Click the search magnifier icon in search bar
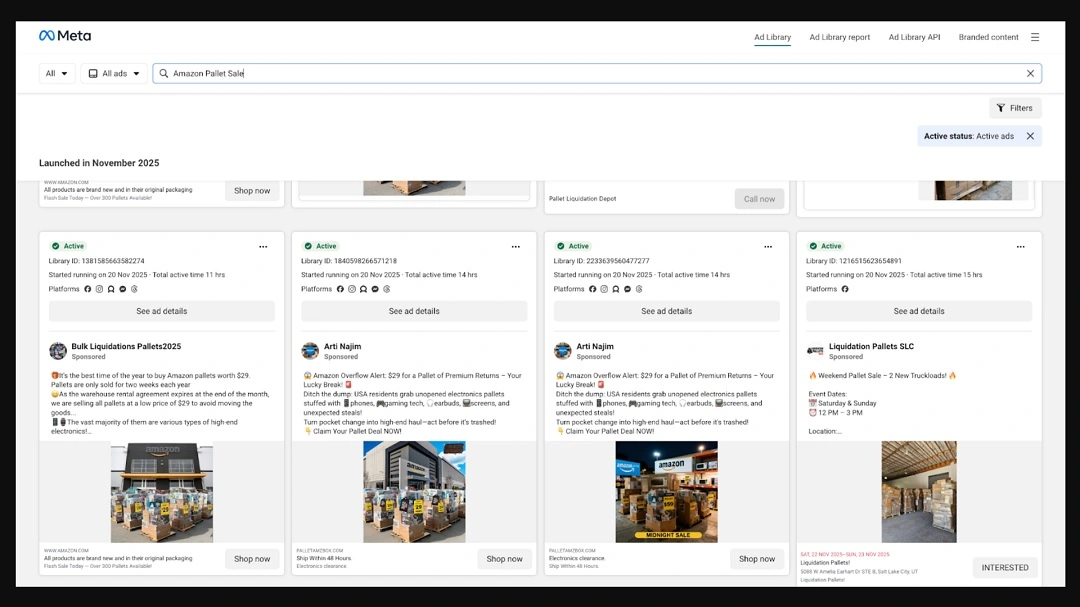 point(162,73)
